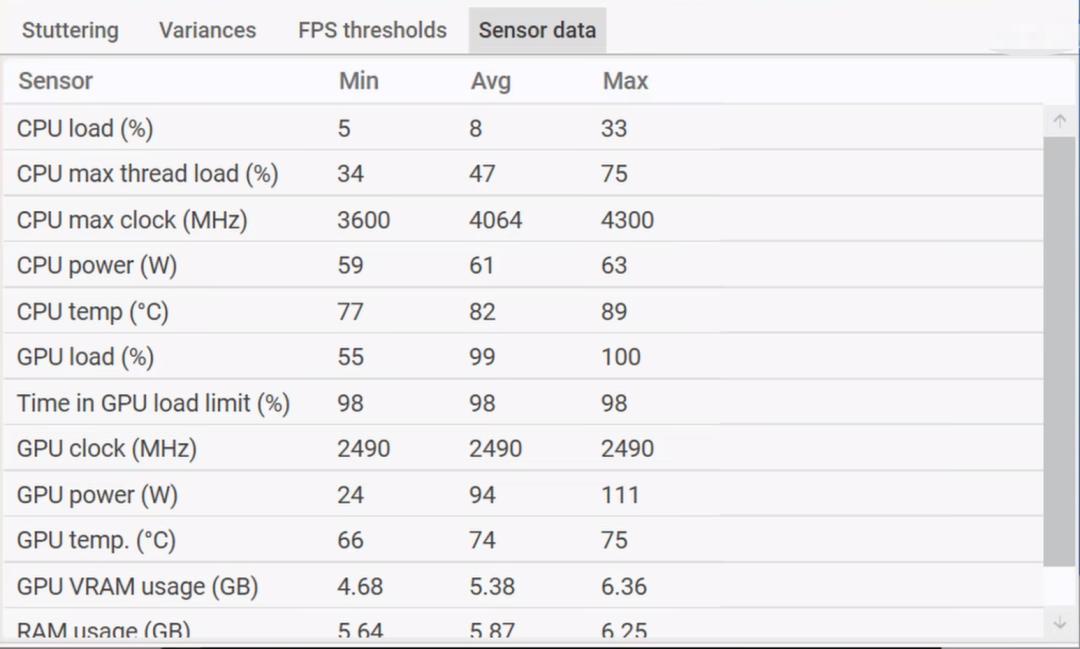This screenshot has width=1080, height=649.
Task: Click the Max column header
Action: (x=625, y=81)
